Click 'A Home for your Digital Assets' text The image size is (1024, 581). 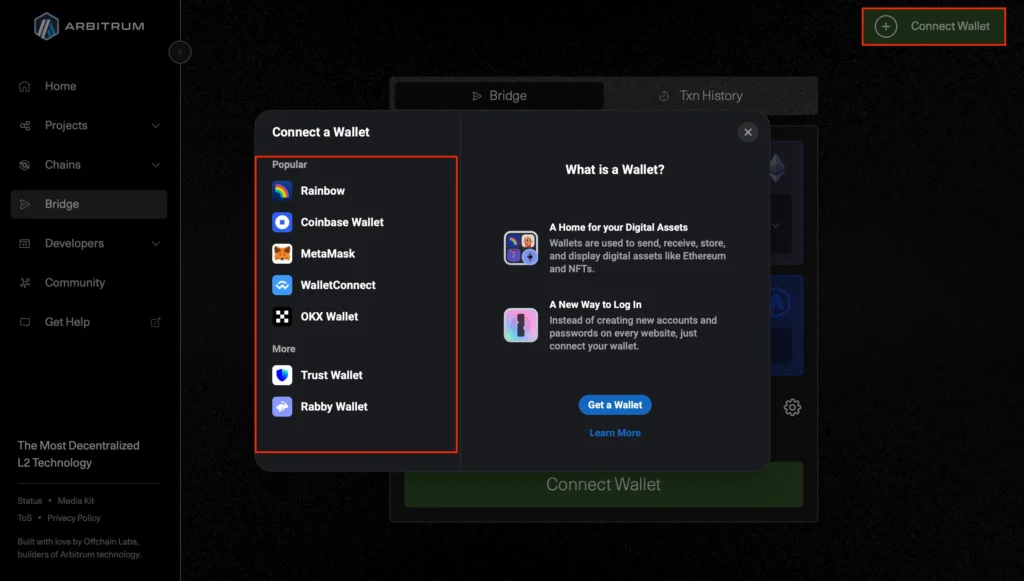(618, 227)
